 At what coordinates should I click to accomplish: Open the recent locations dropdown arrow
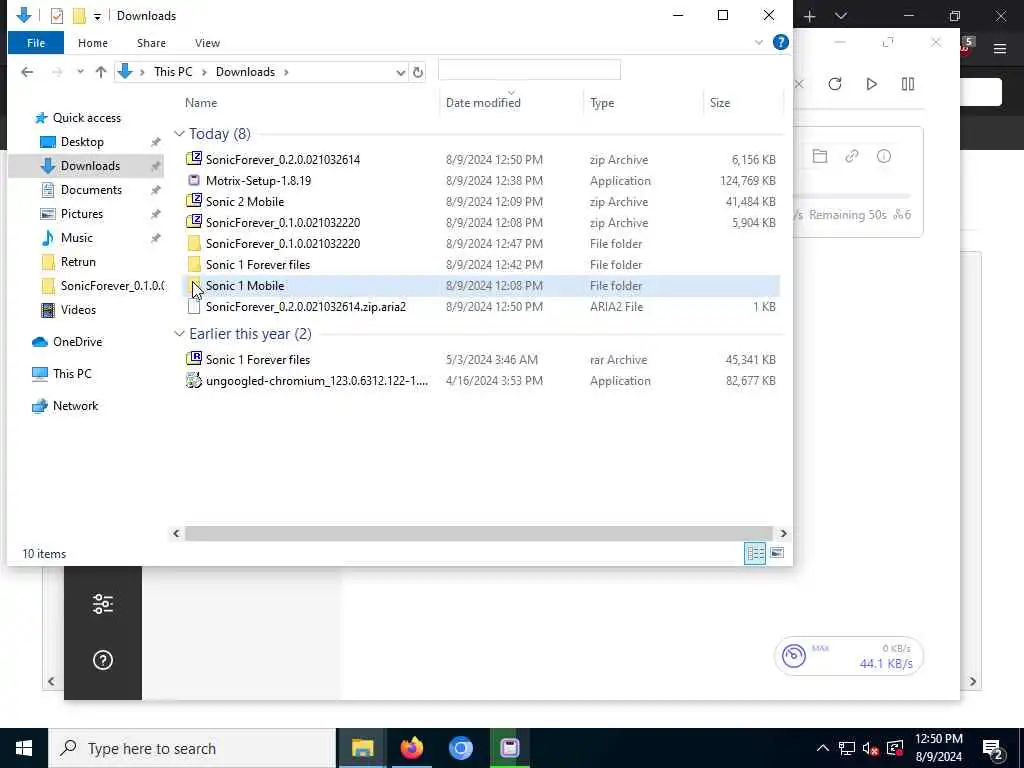80,72
